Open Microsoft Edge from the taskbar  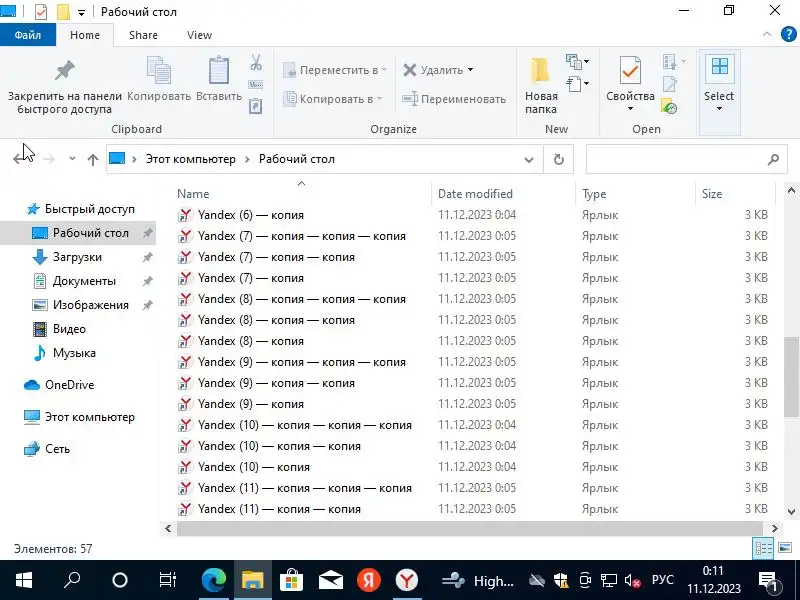(x=214, y=580)
